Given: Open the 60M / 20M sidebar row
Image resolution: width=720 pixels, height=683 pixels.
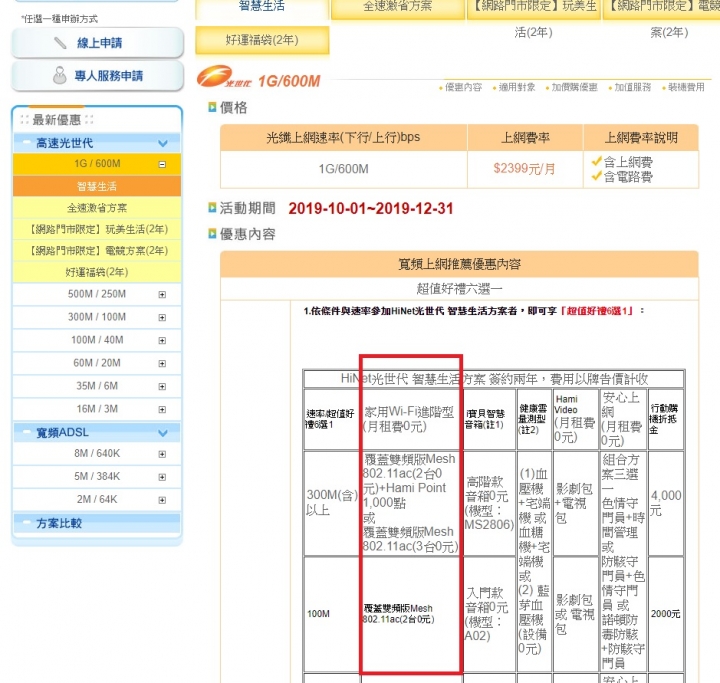Looking at the screenshot, I should click(x=97, y=363).
